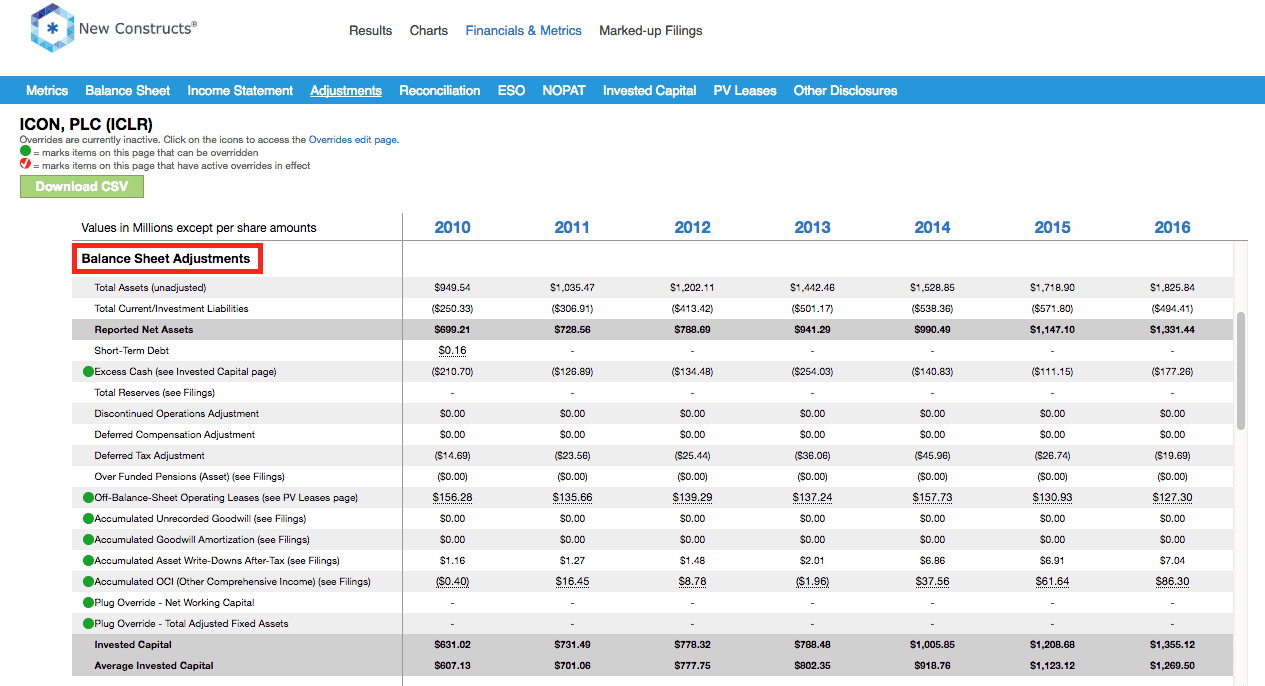Open the $127.30 operating leases value
Viewport: 1265px width, 686px height.
coord(1172,497)
